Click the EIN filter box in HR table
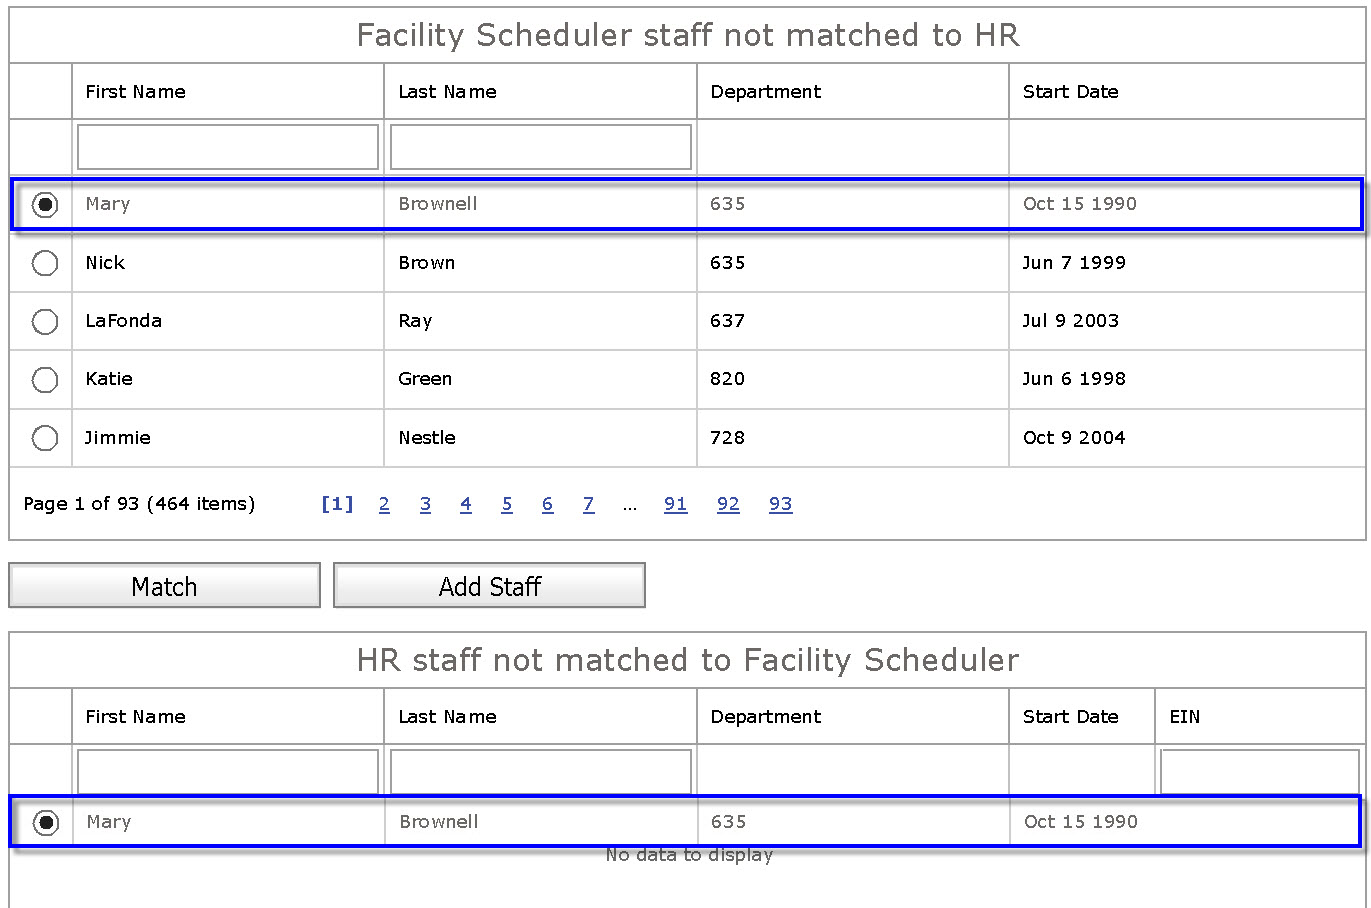Viewport: 1371px width, 908px height. (1258, 771)
